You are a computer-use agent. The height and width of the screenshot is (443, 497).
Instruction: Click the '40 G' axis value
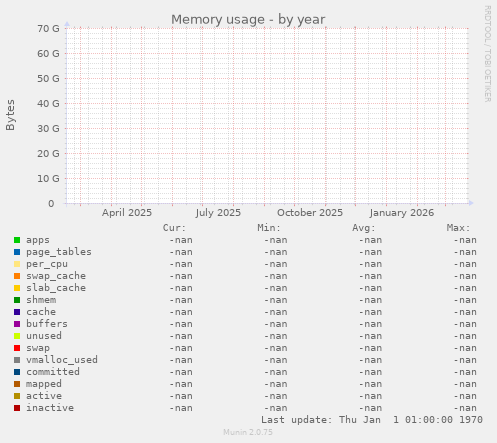tap(48, 104)
